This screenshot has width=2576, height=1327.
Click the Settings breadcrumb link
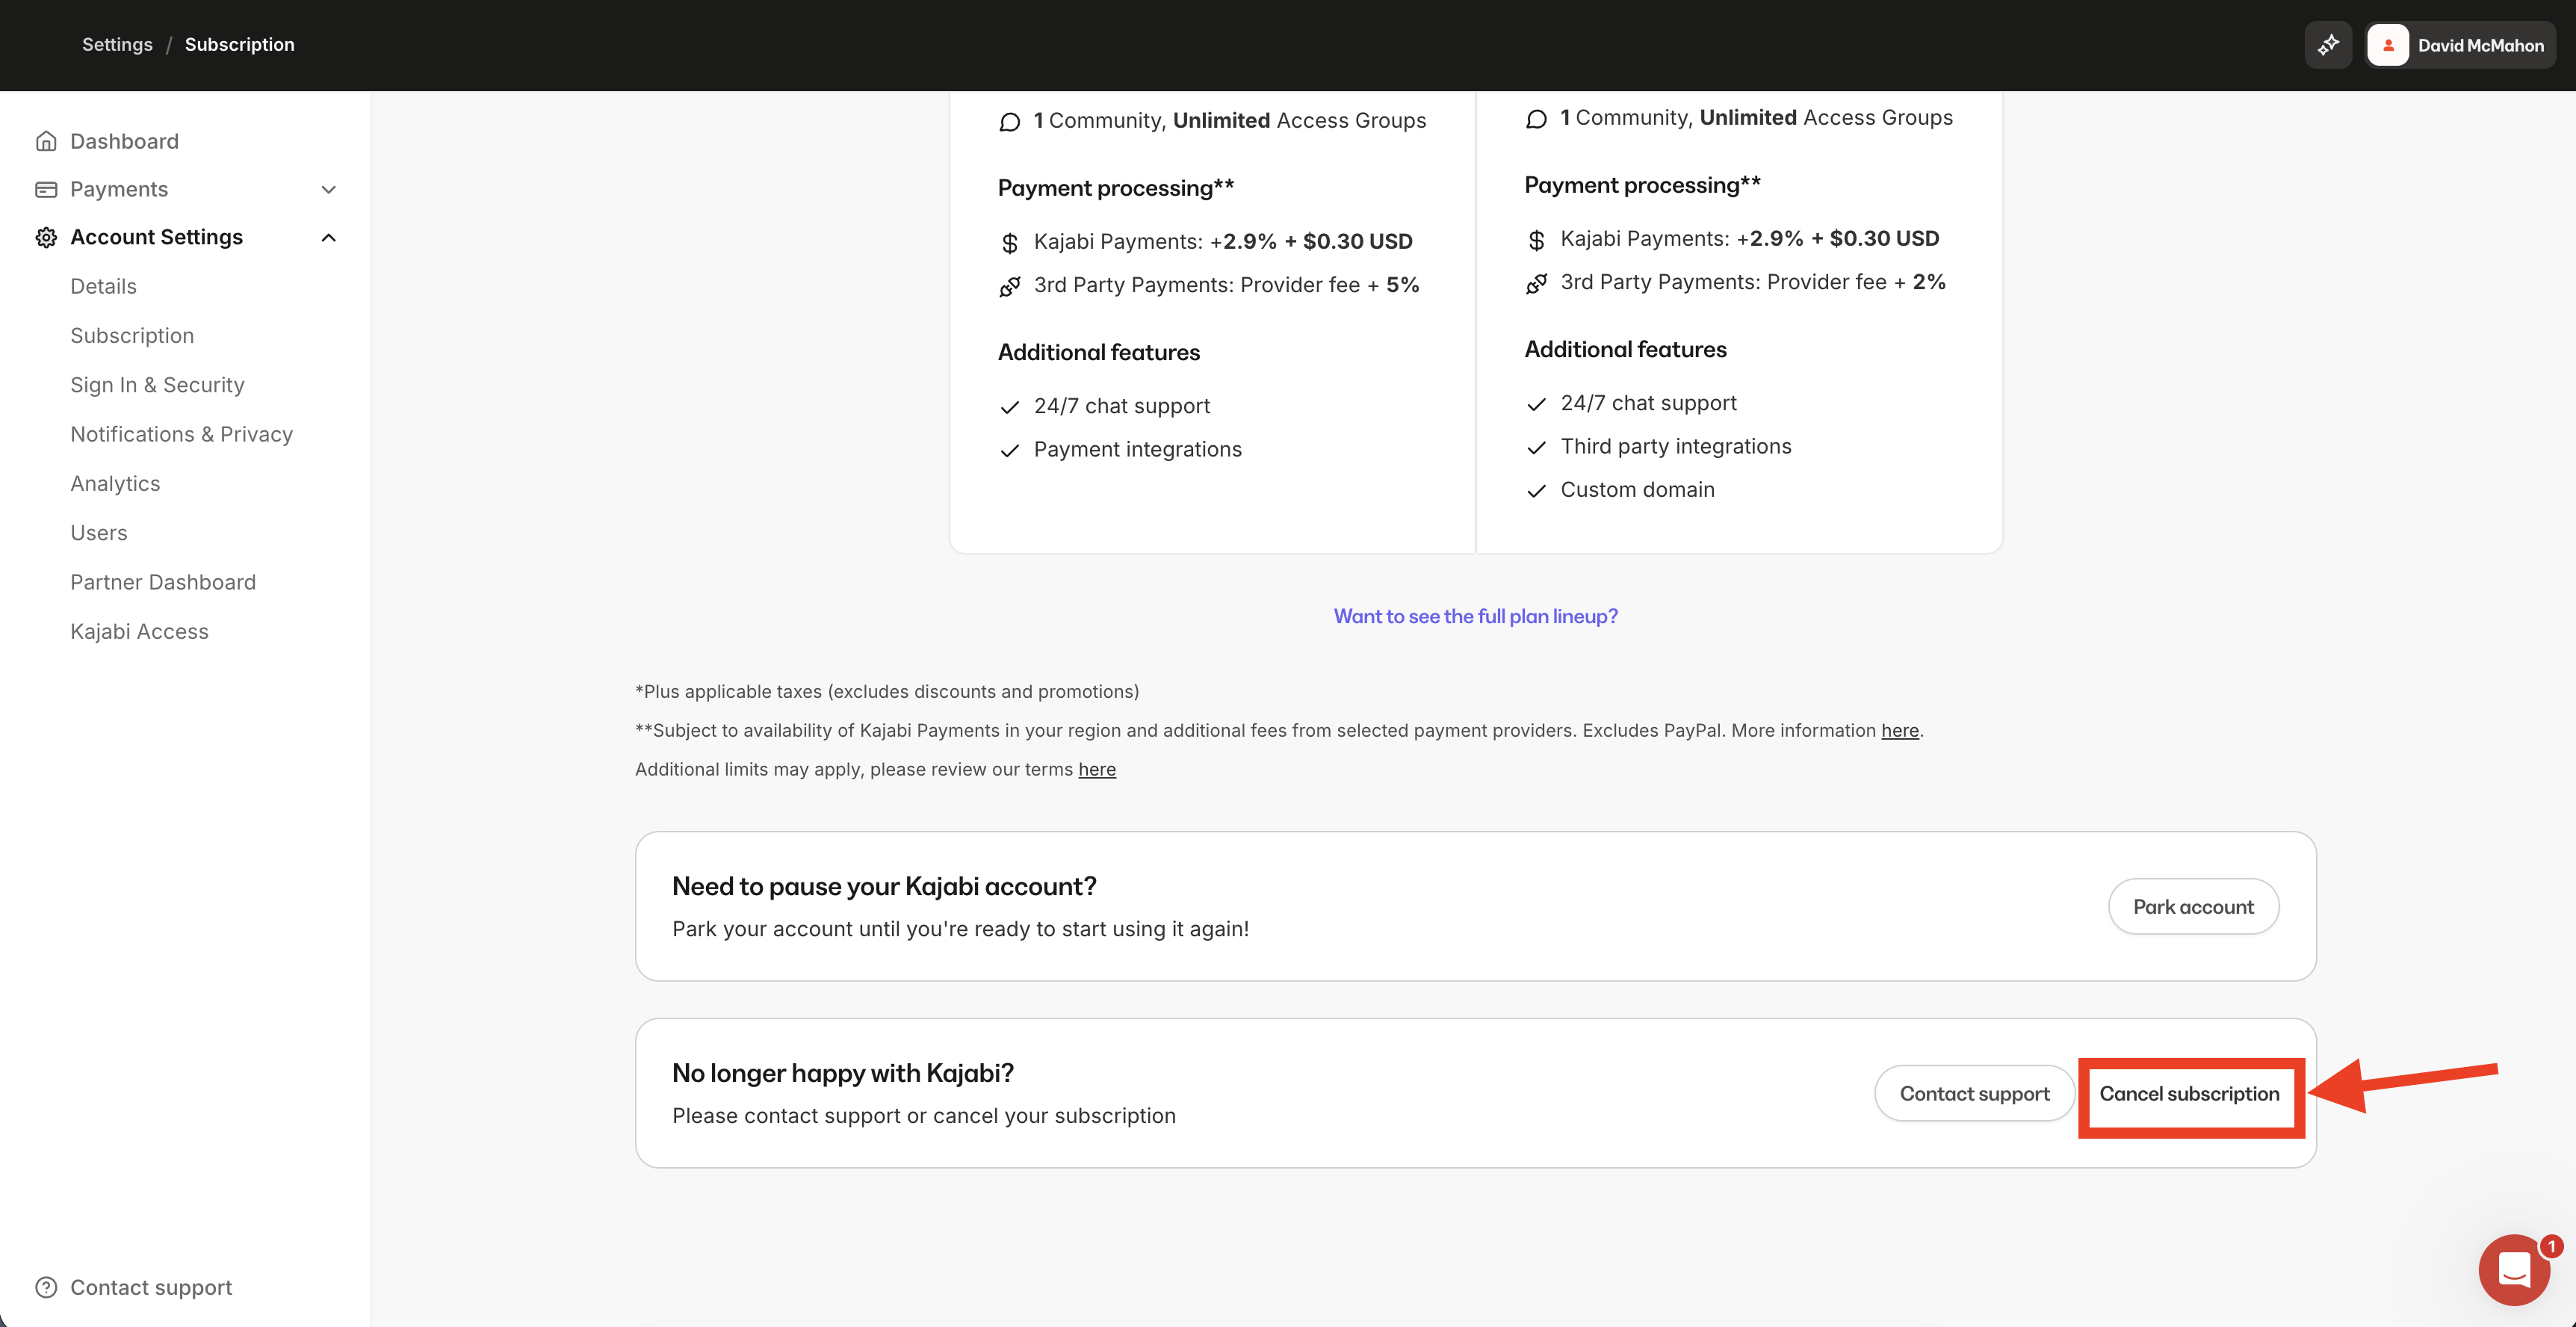point(117,44)
